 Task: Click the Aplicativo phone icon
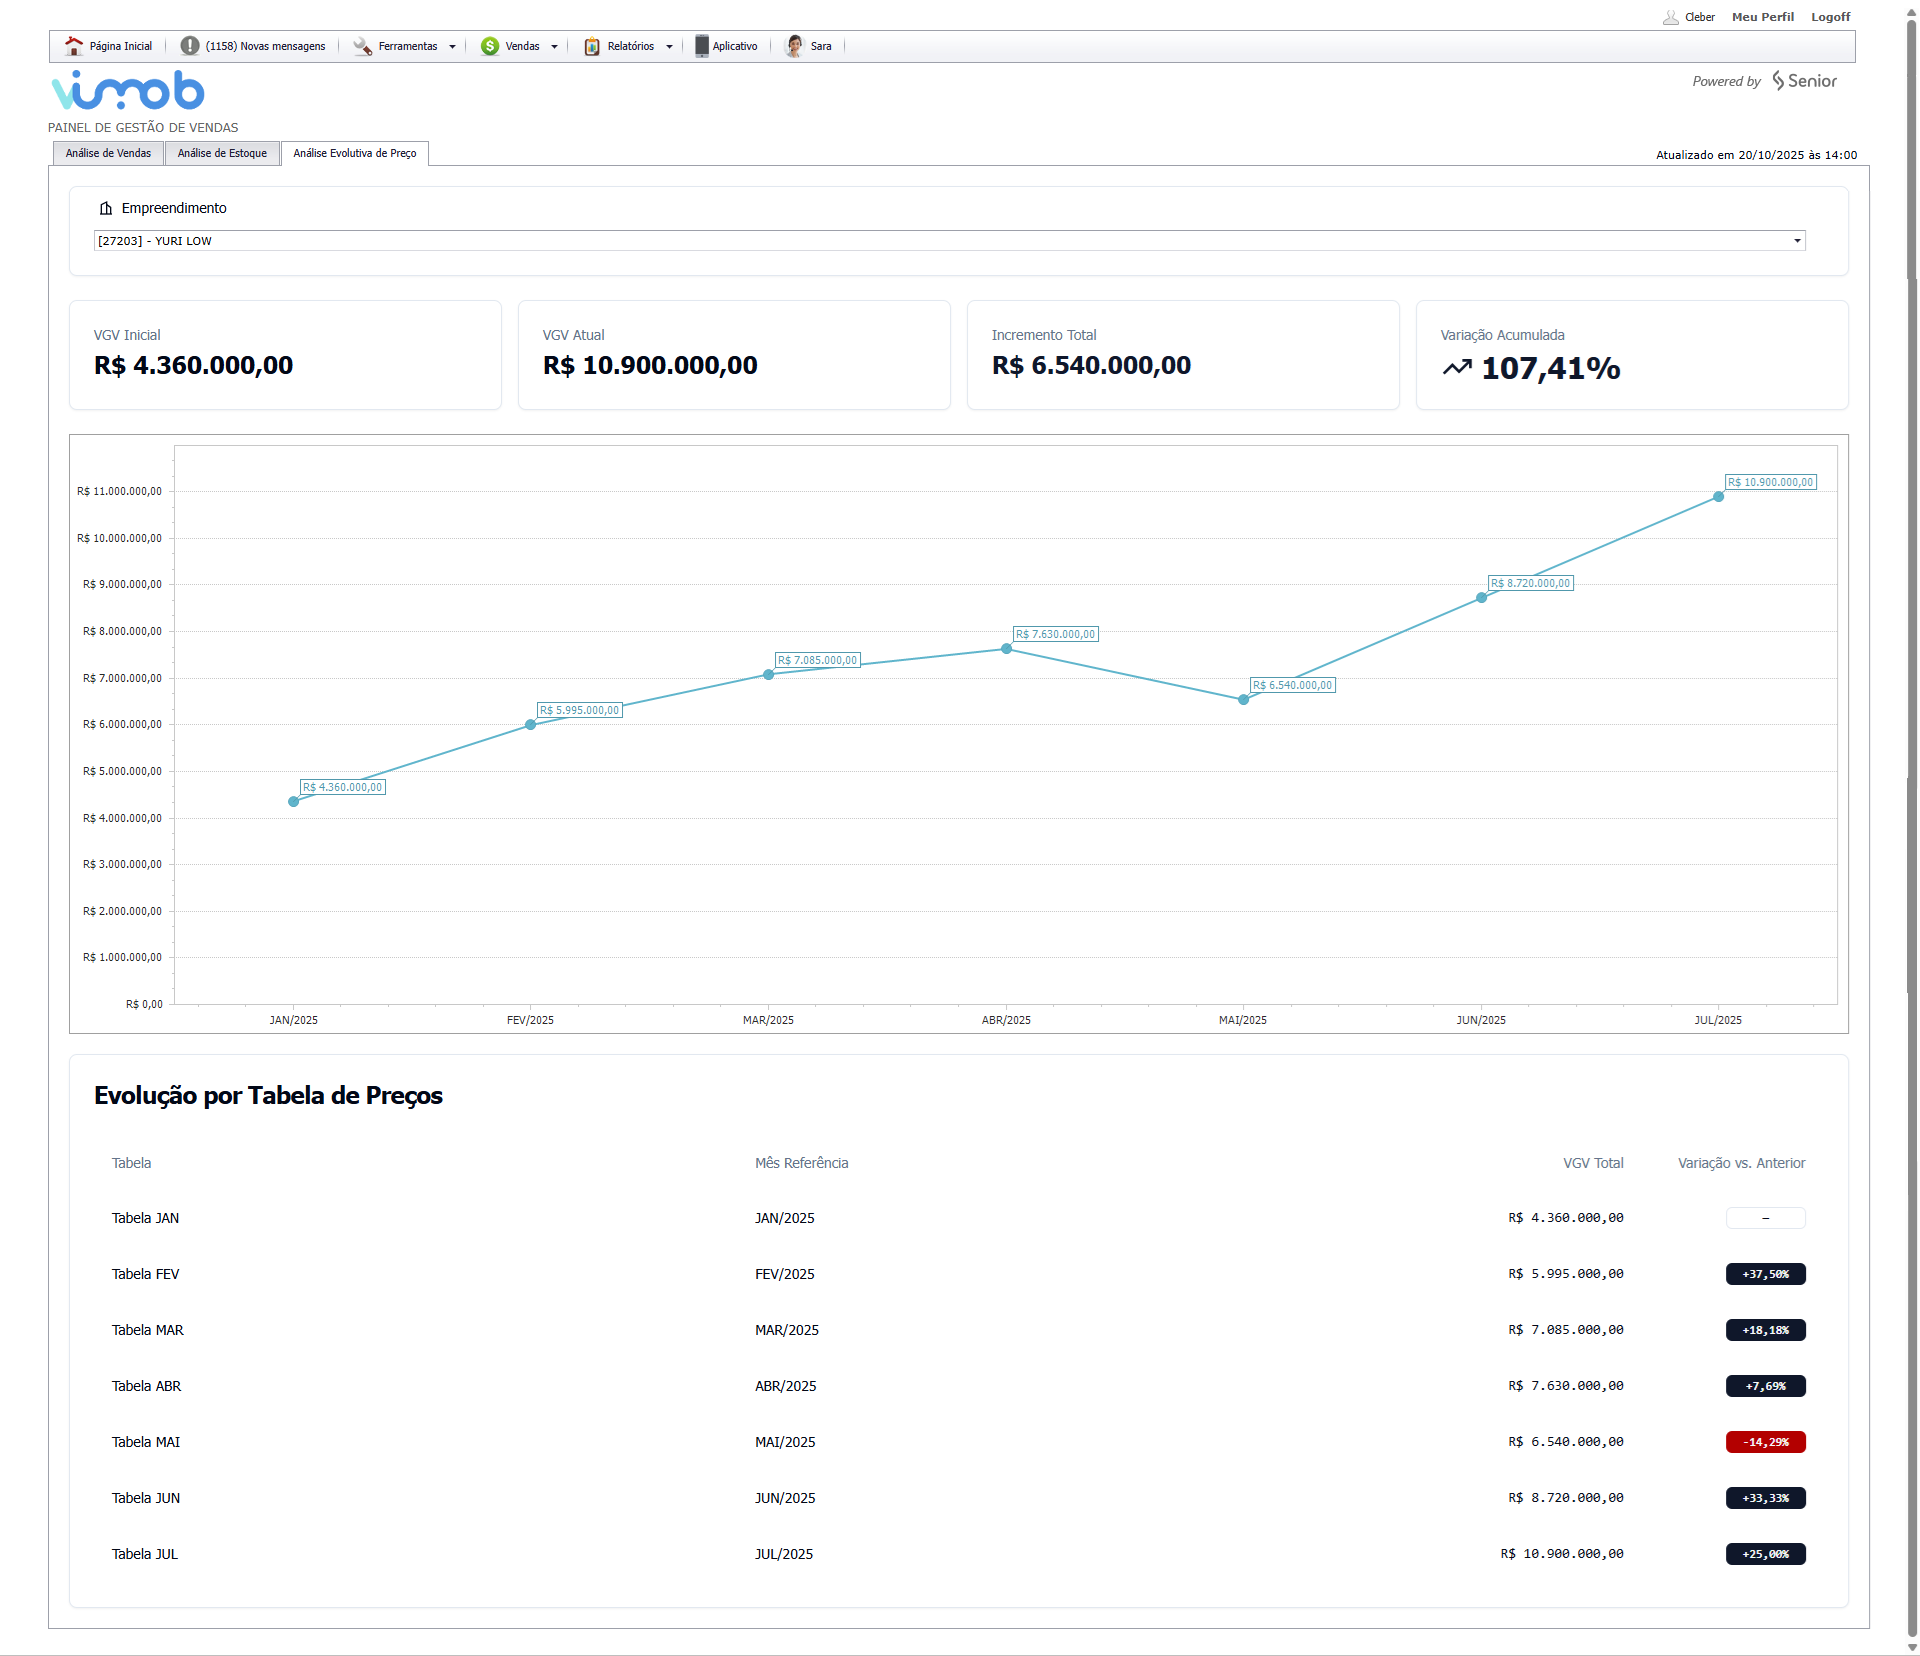(x=702, y=46)
